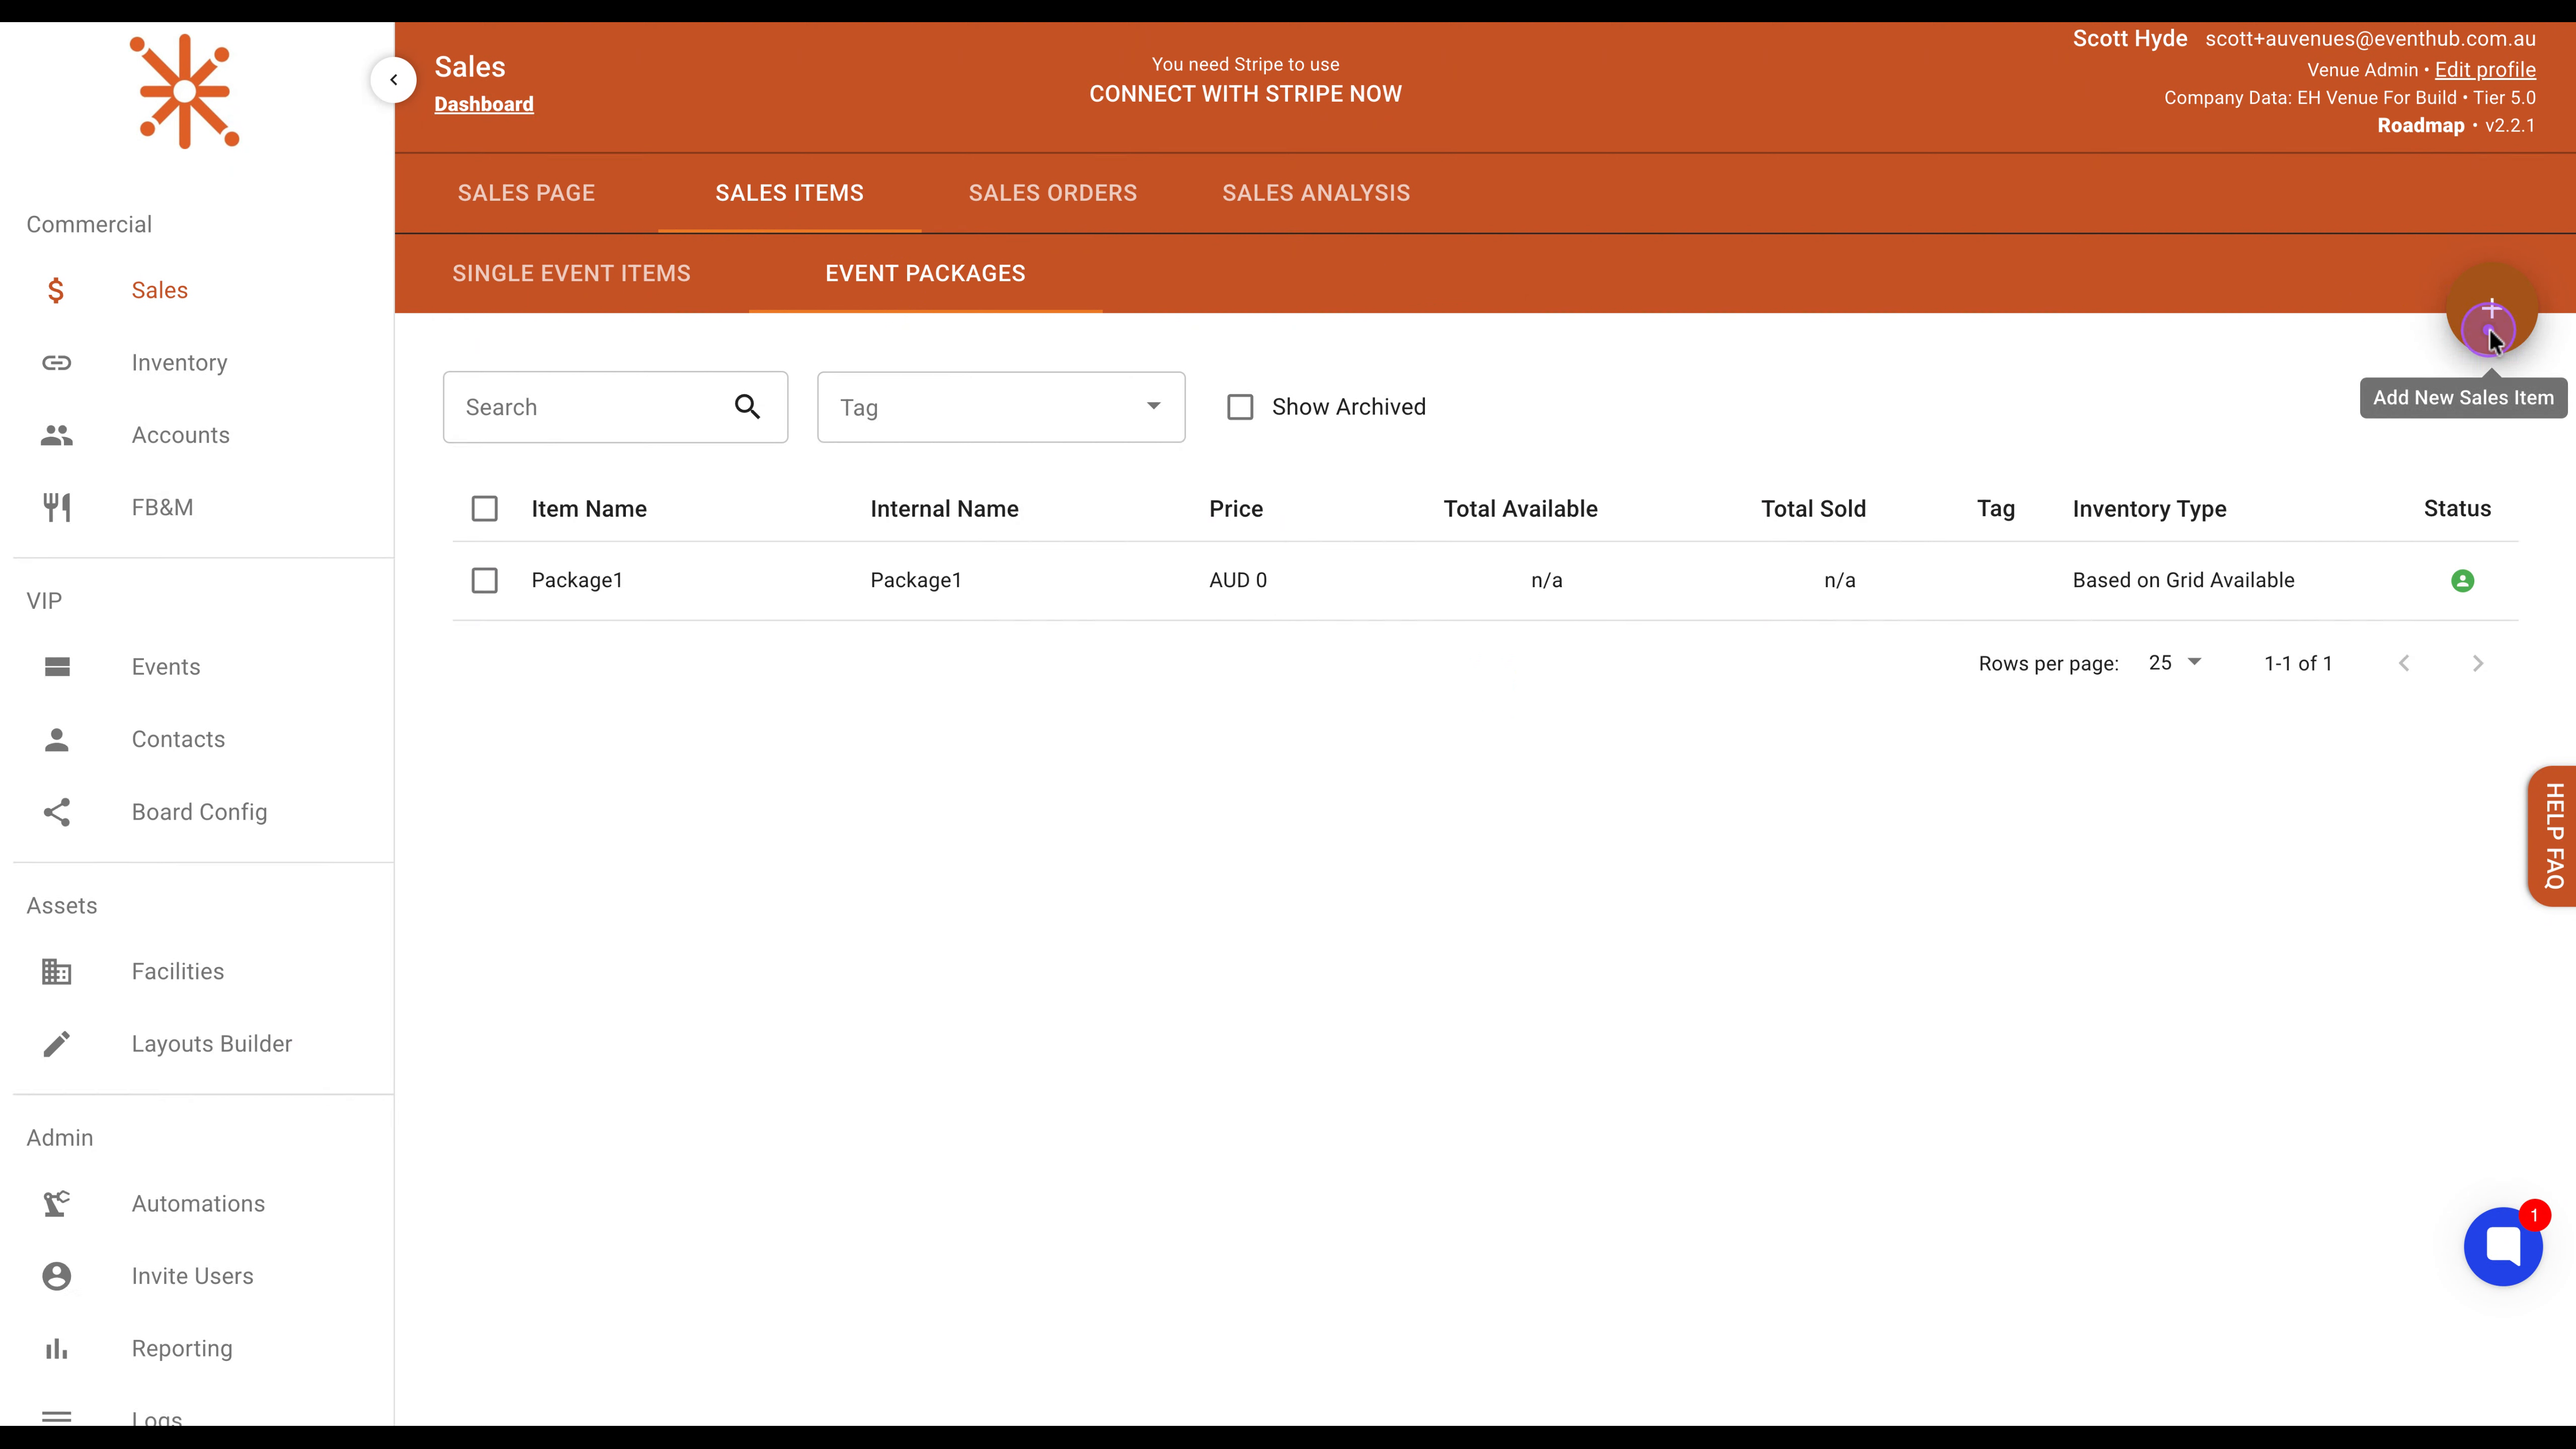This screenshot has height=1449, width=2576.
Task: Click the Internal Name column header
Action: pyautogui.click(x=944, y=509)
